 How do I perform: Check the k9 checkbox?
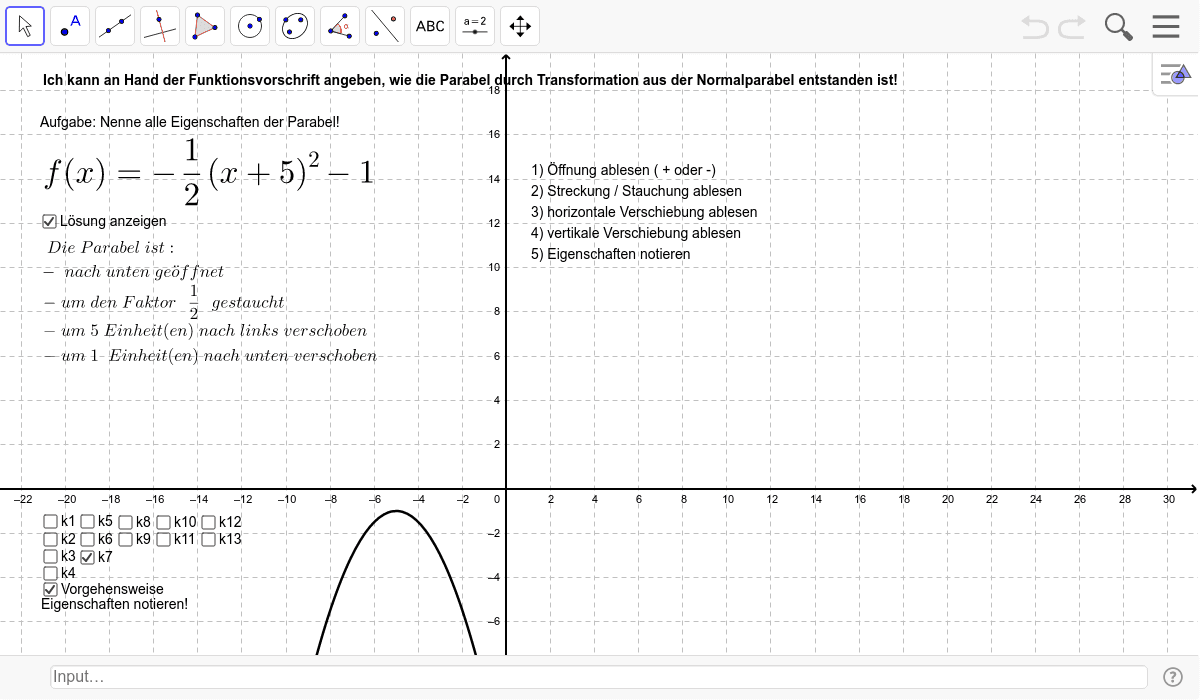coord(126,539)
